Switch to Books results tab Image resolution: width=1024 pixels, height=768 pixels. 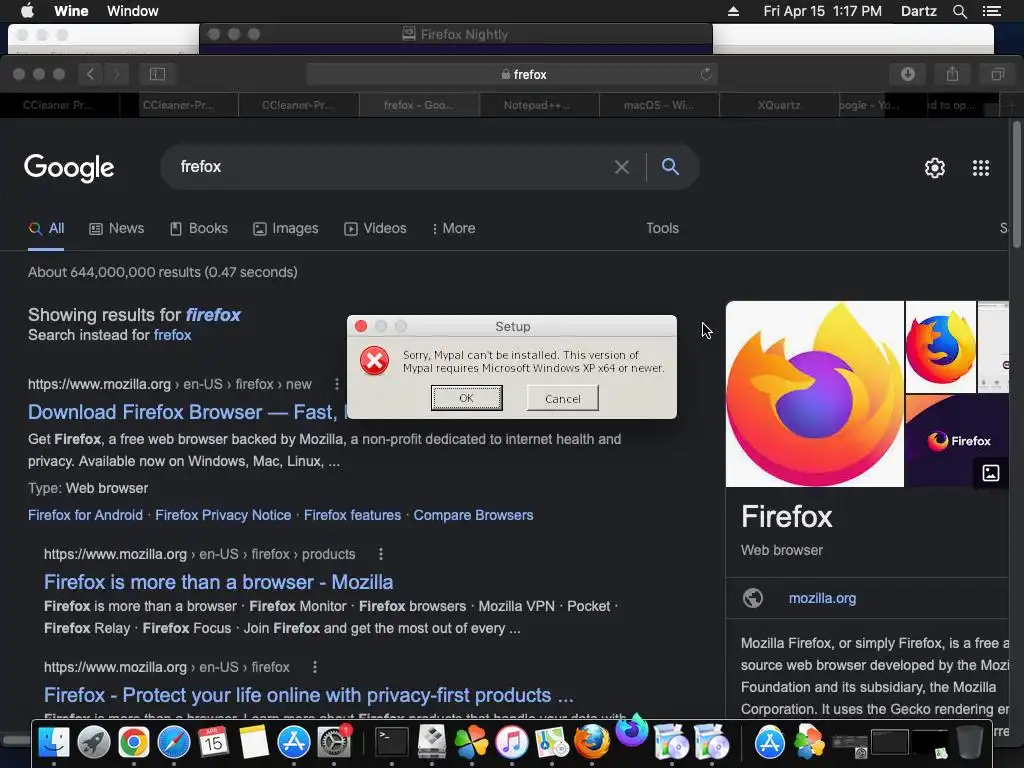point(199,229)
